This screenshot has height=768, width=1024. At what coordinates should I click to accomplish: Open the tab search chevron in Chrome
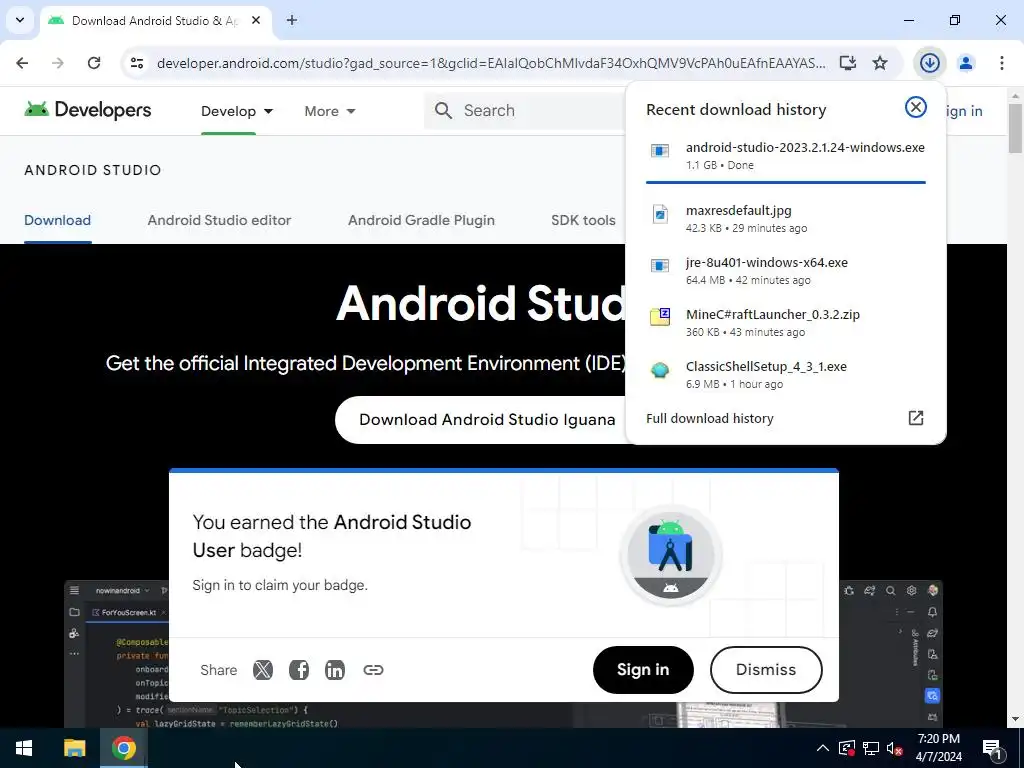coord(20,20)
